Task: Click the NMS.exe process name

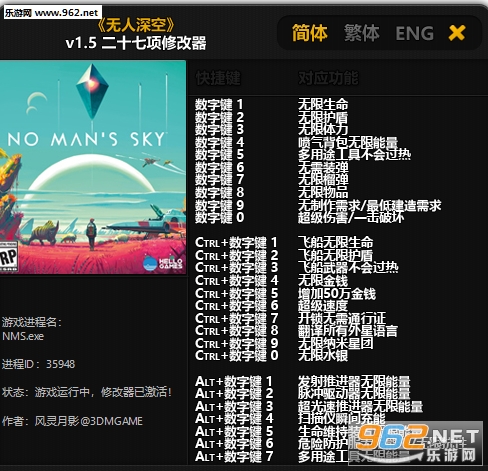Action: coord(23,336)
